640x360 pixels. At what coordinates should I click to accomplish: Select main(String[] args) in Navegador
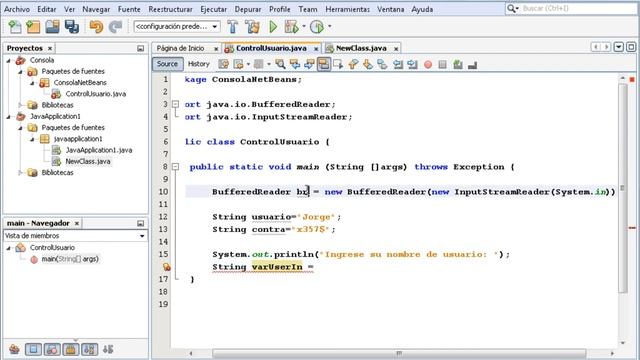pos(70,259)
